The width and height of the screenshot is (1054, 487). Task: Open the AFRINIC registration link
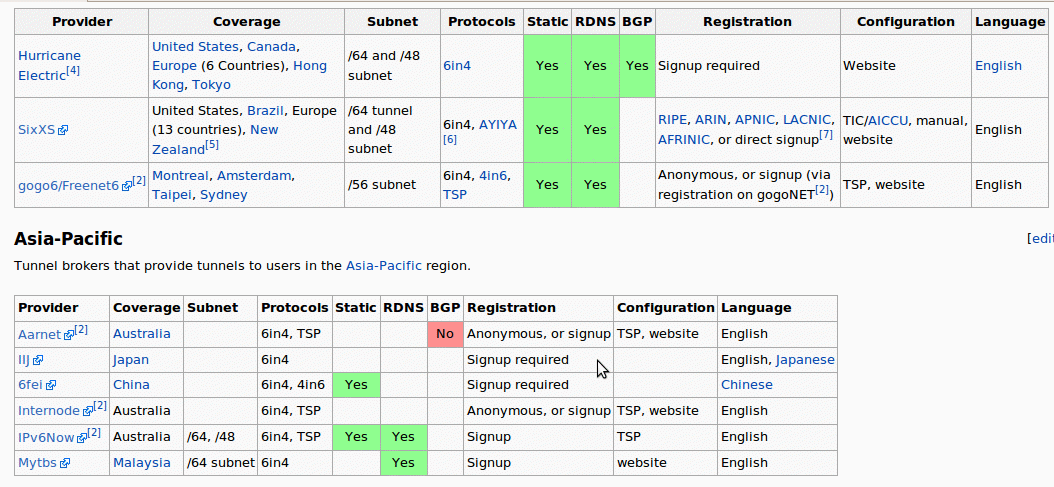[x=684, y=140]
